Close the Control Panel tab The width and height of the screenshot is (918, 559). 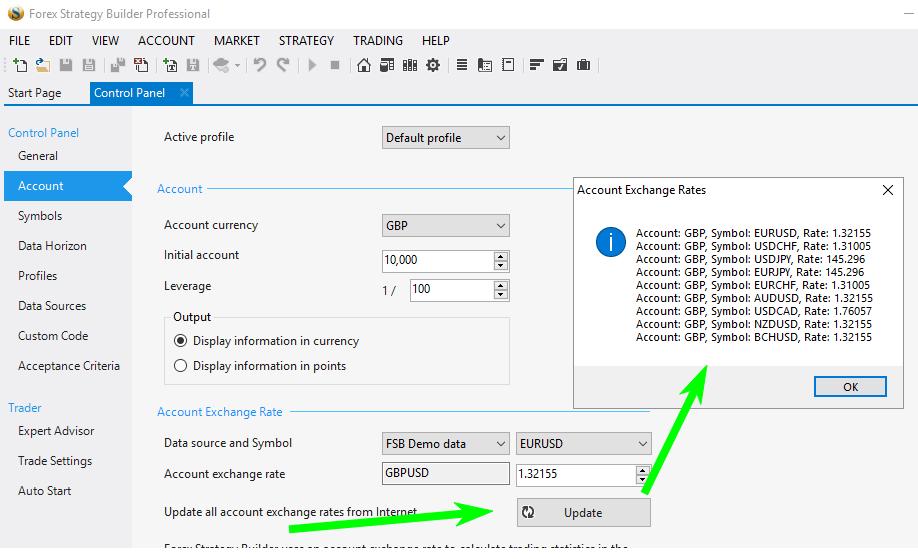click(184, 92)
